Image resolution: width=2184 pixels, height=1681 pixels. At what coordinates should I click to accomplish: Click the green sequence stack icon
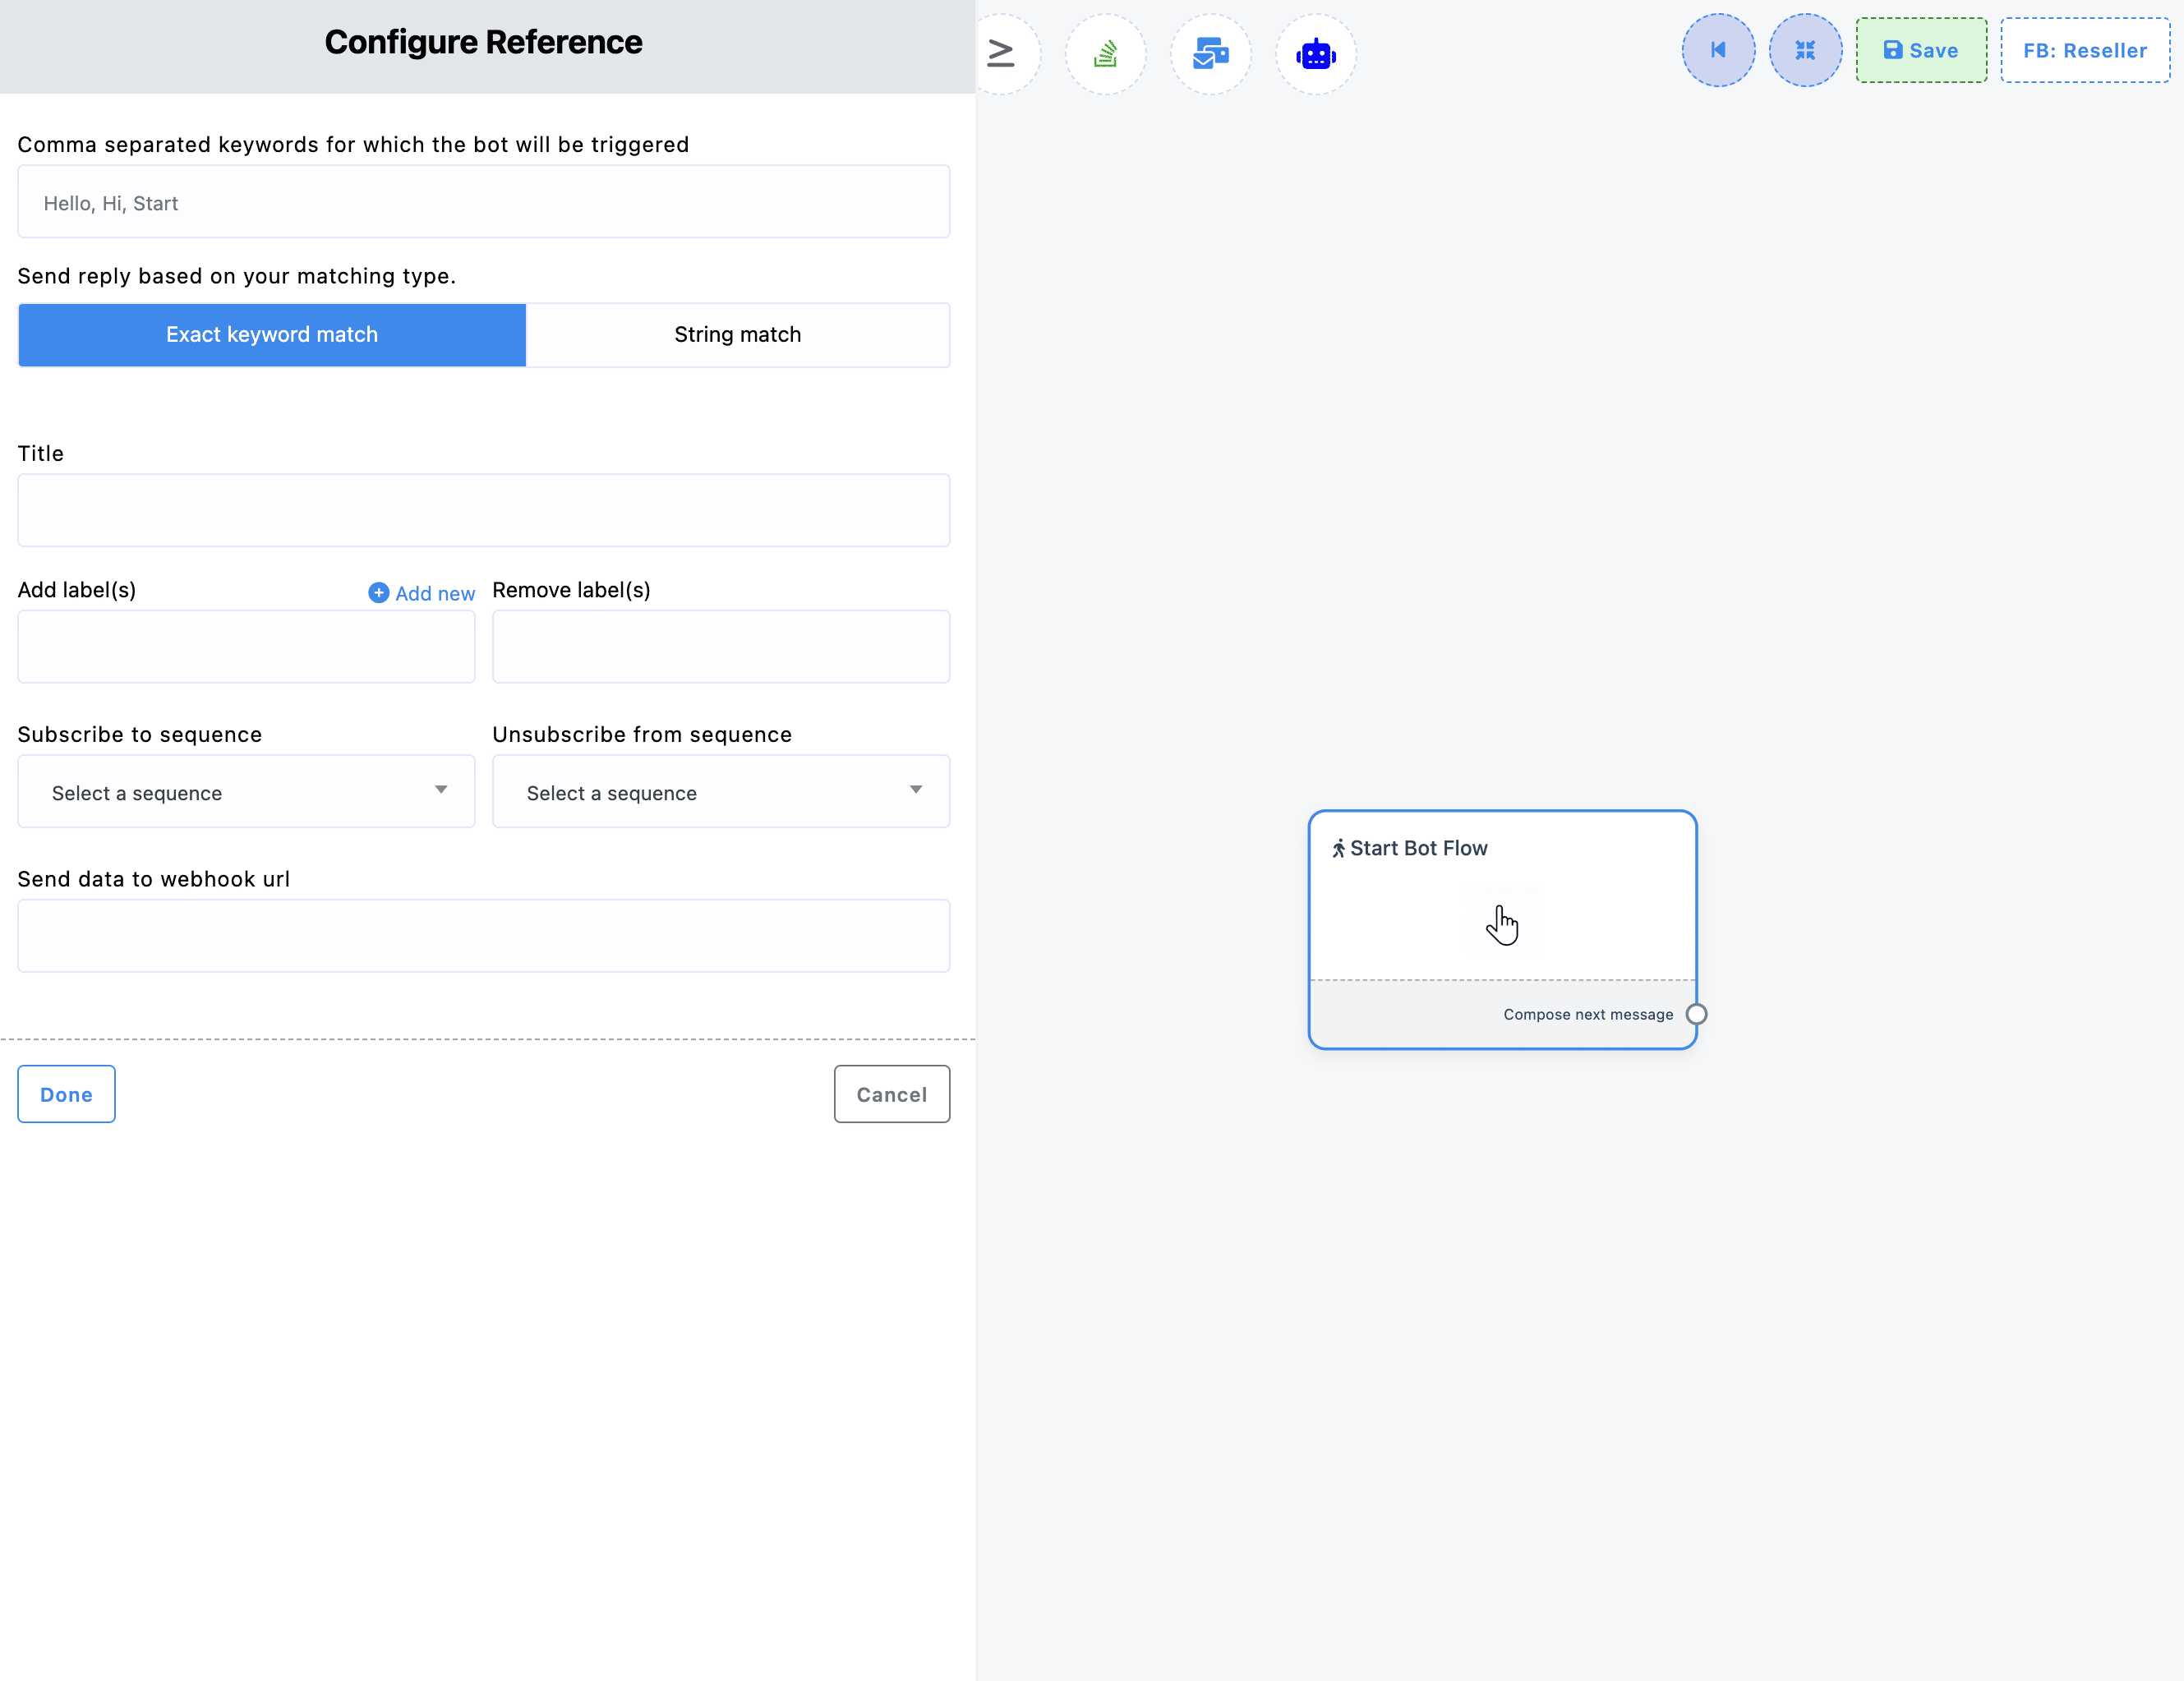[x=1105, y=54]
